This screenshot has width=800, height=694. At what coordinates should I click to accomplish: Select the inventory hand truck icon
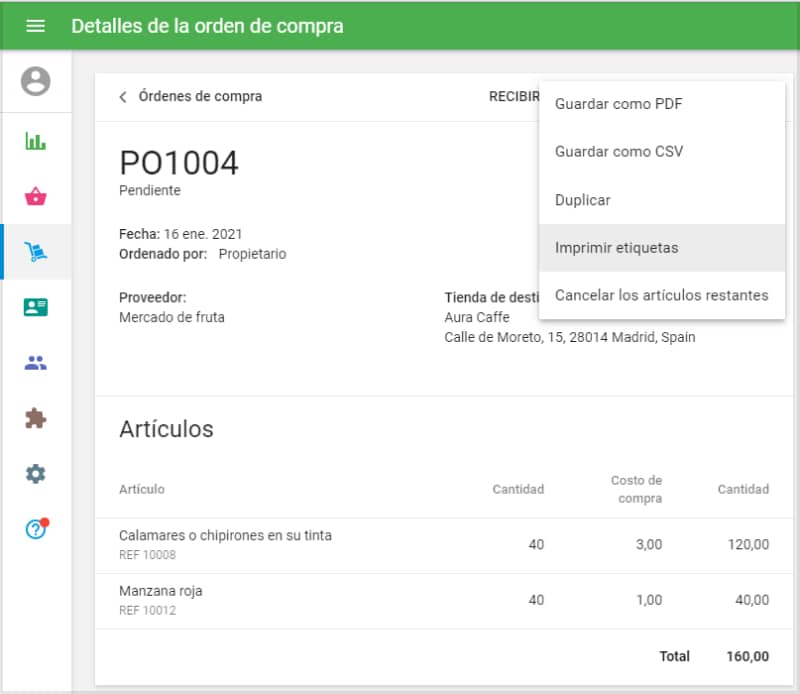pyautogui.click(x=35, y=252)
